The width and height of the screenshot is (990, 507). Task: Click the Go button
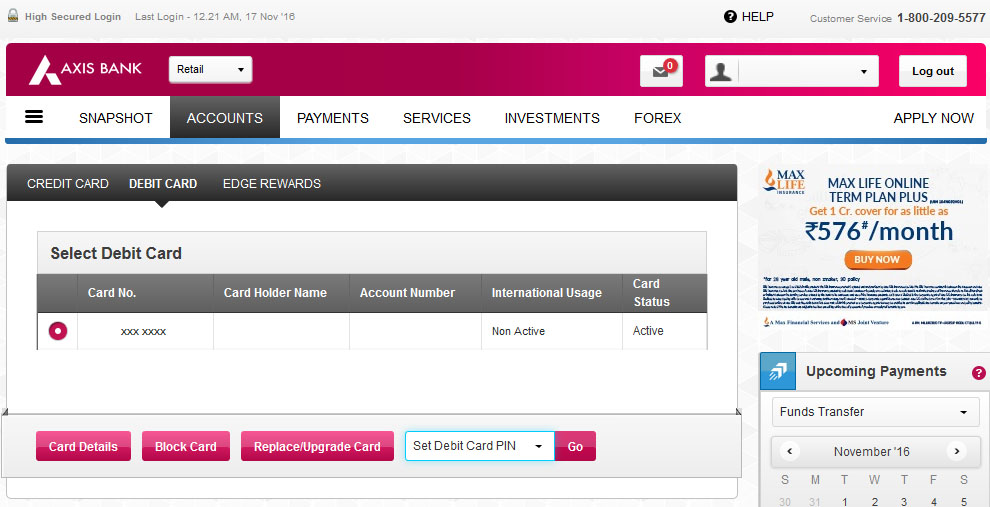[x=575, y=446]
